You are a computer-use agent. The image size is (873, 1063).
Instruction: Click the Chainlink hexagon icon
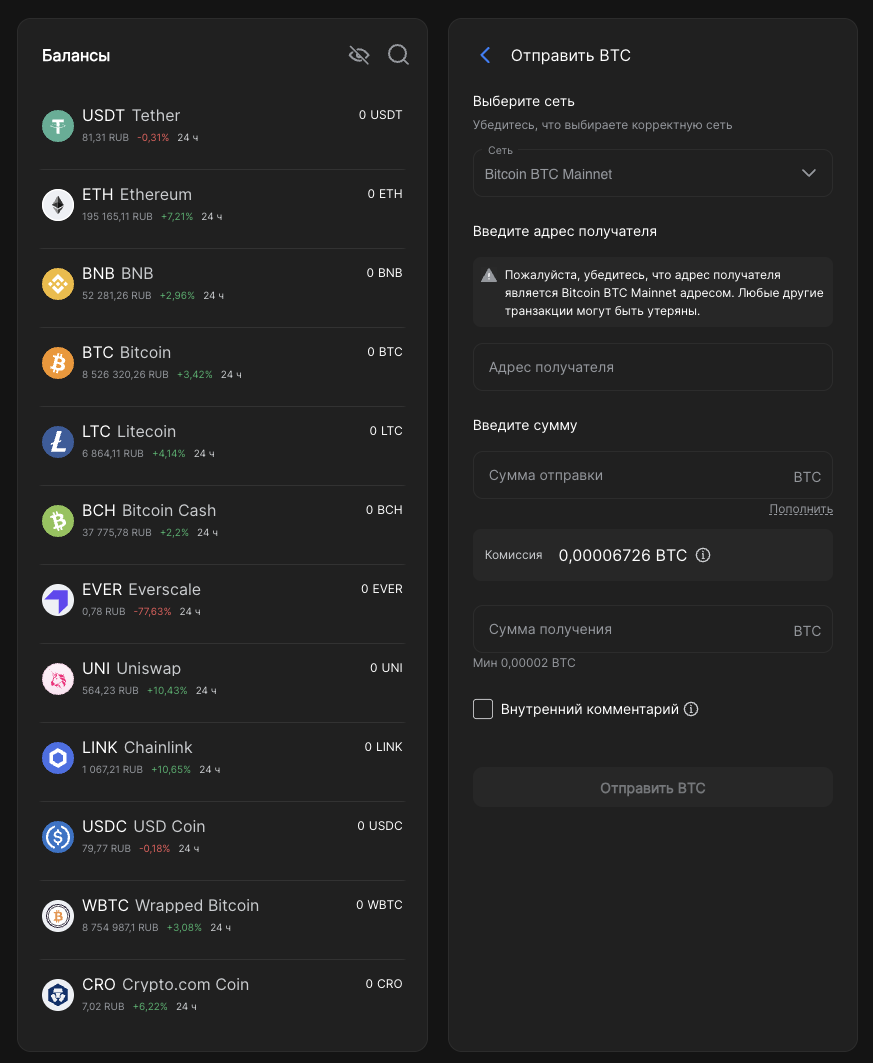point(58,757)
